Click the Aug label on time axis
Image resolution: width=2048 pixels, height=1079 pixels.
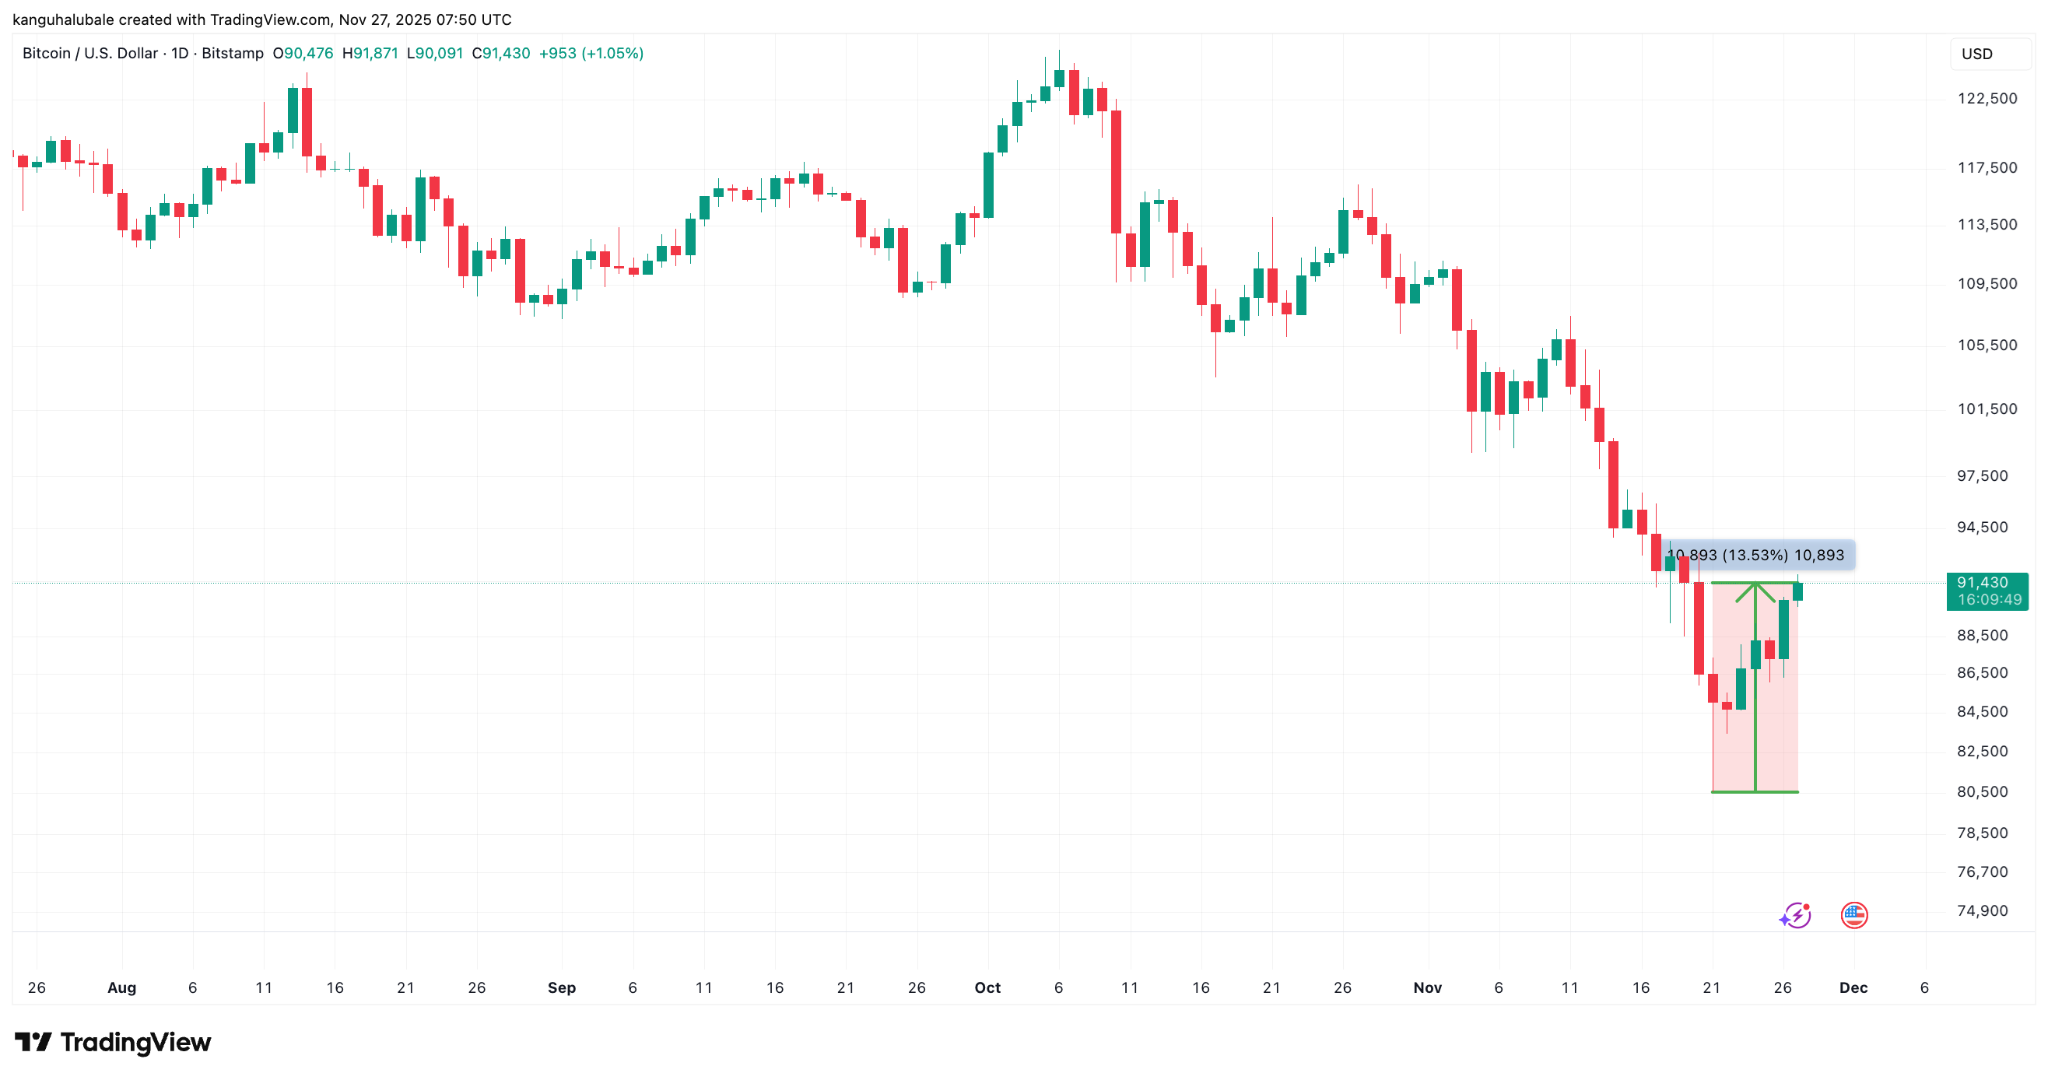coord(122,988)
